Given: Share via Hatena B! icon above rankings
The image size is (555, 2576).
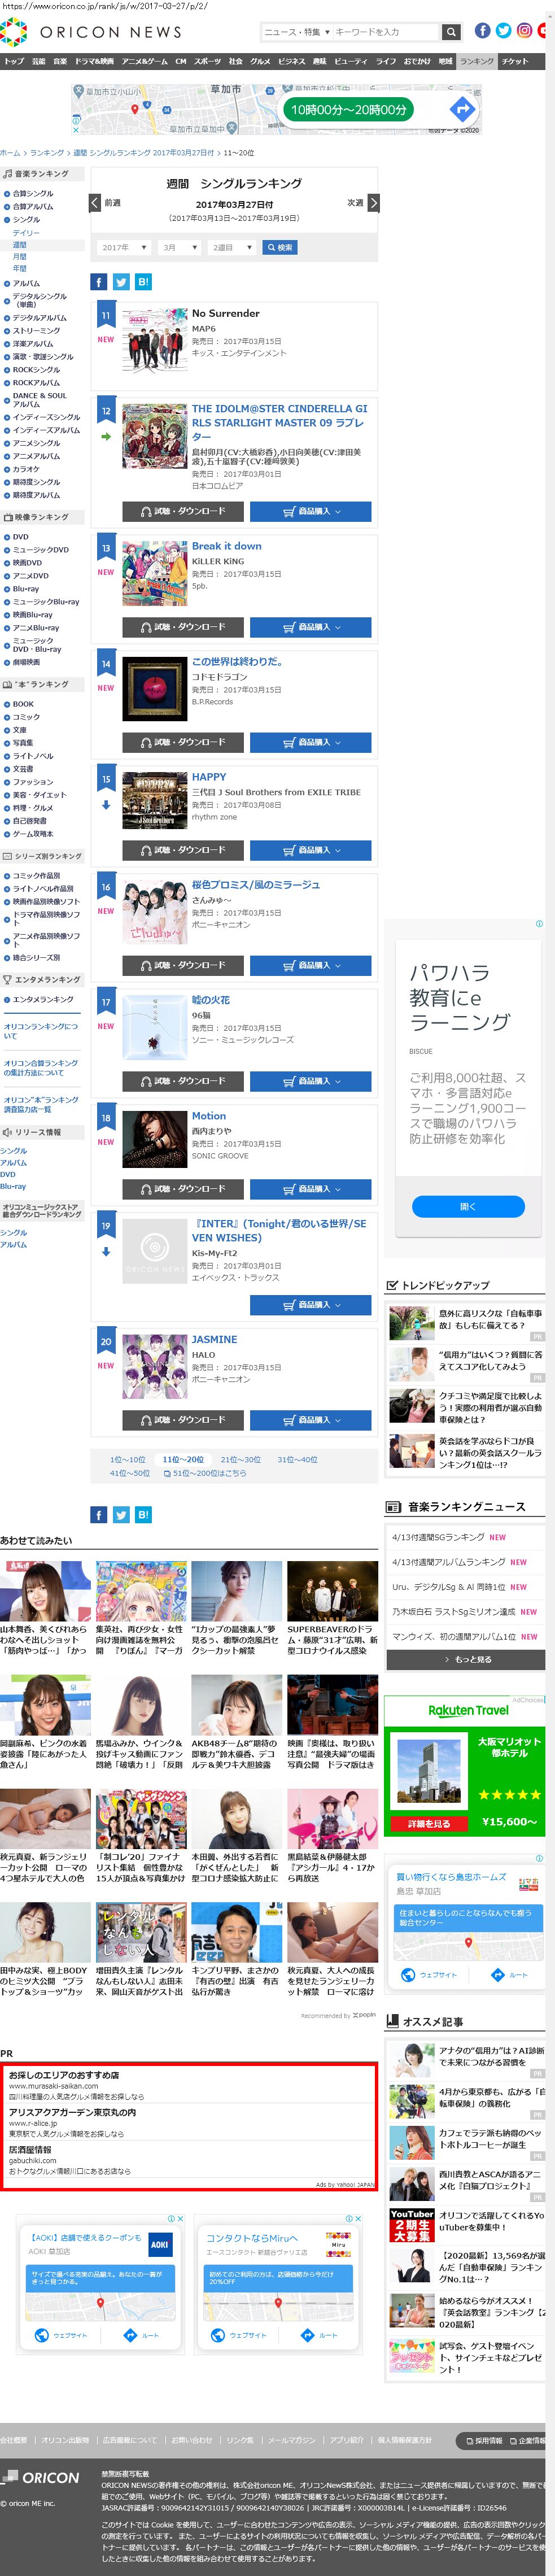Looking at the screenshot, I should (x=143, y=282).
